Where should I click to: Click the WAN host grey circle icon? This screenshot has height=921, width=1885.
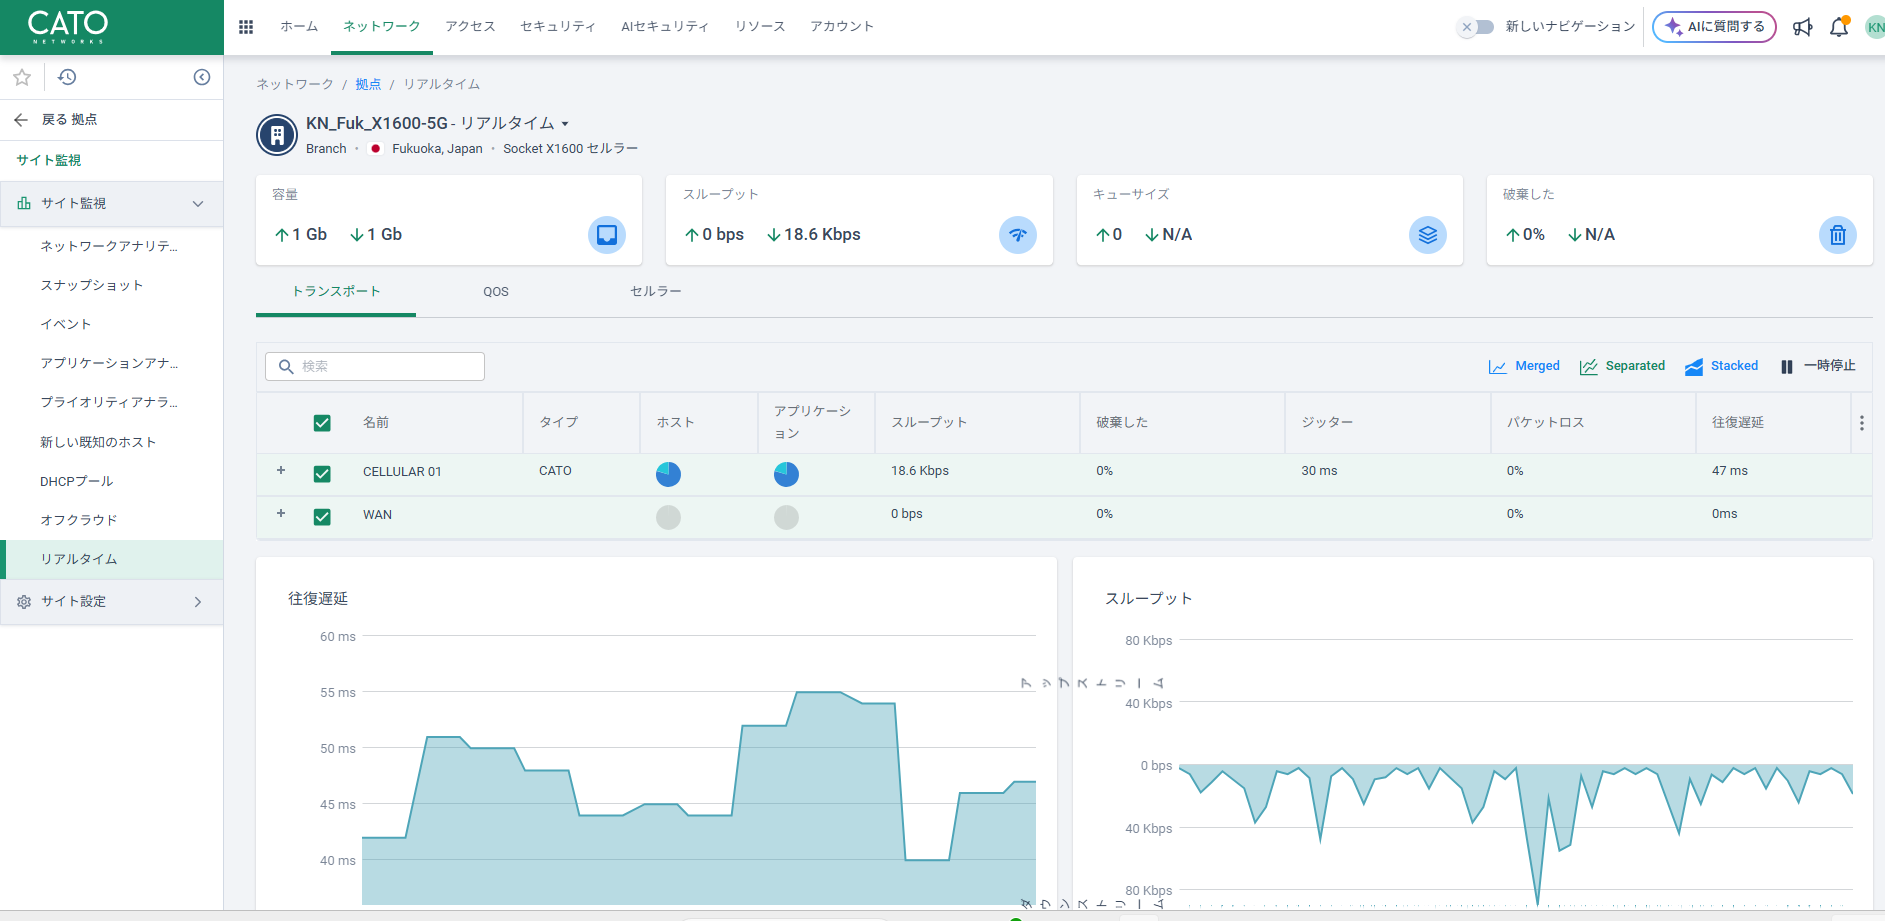pyautogui.click(x=668, y=517)
